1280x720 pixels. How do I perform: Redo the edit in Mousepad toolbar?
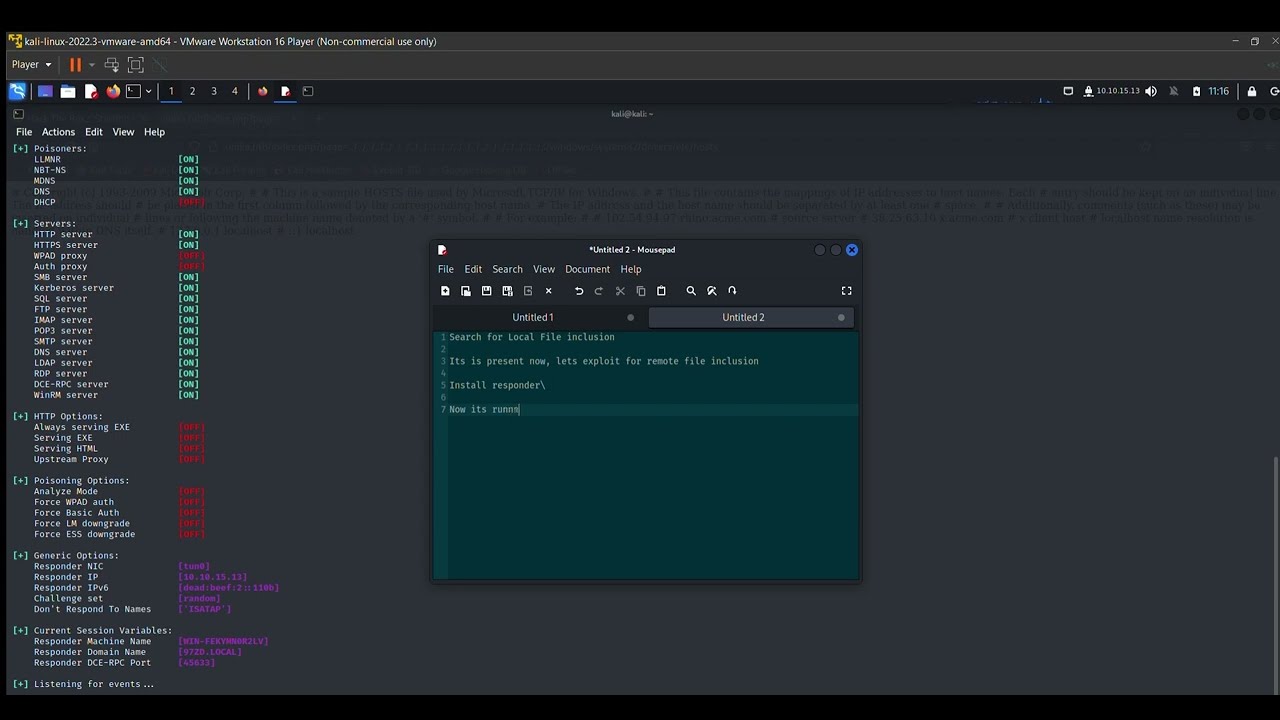pos(599,291)
